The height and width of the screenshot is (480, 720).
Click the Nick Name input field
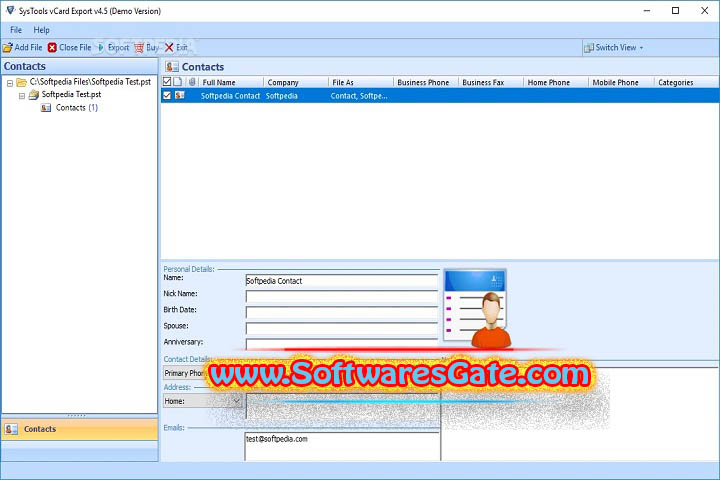tap(342, 297)
